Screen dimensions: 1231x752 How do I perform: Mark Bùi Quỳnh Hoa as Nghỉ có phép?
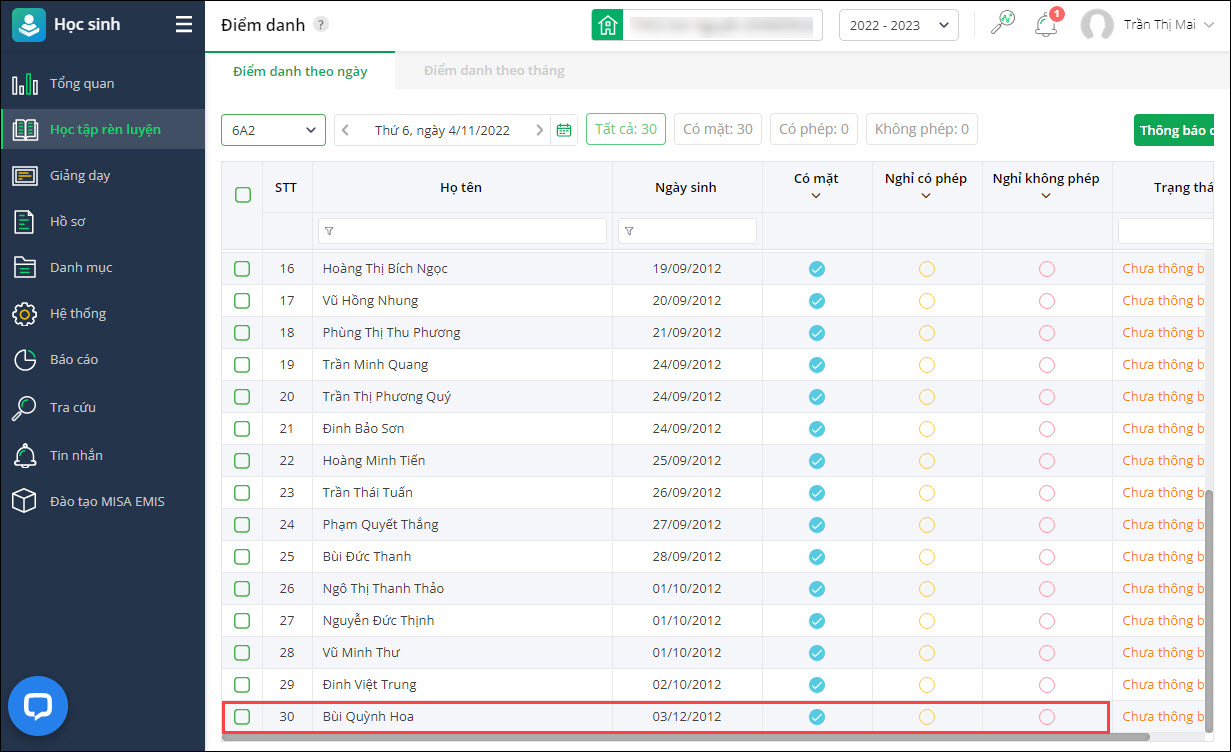pyautogui.click(x=926, y=716)
